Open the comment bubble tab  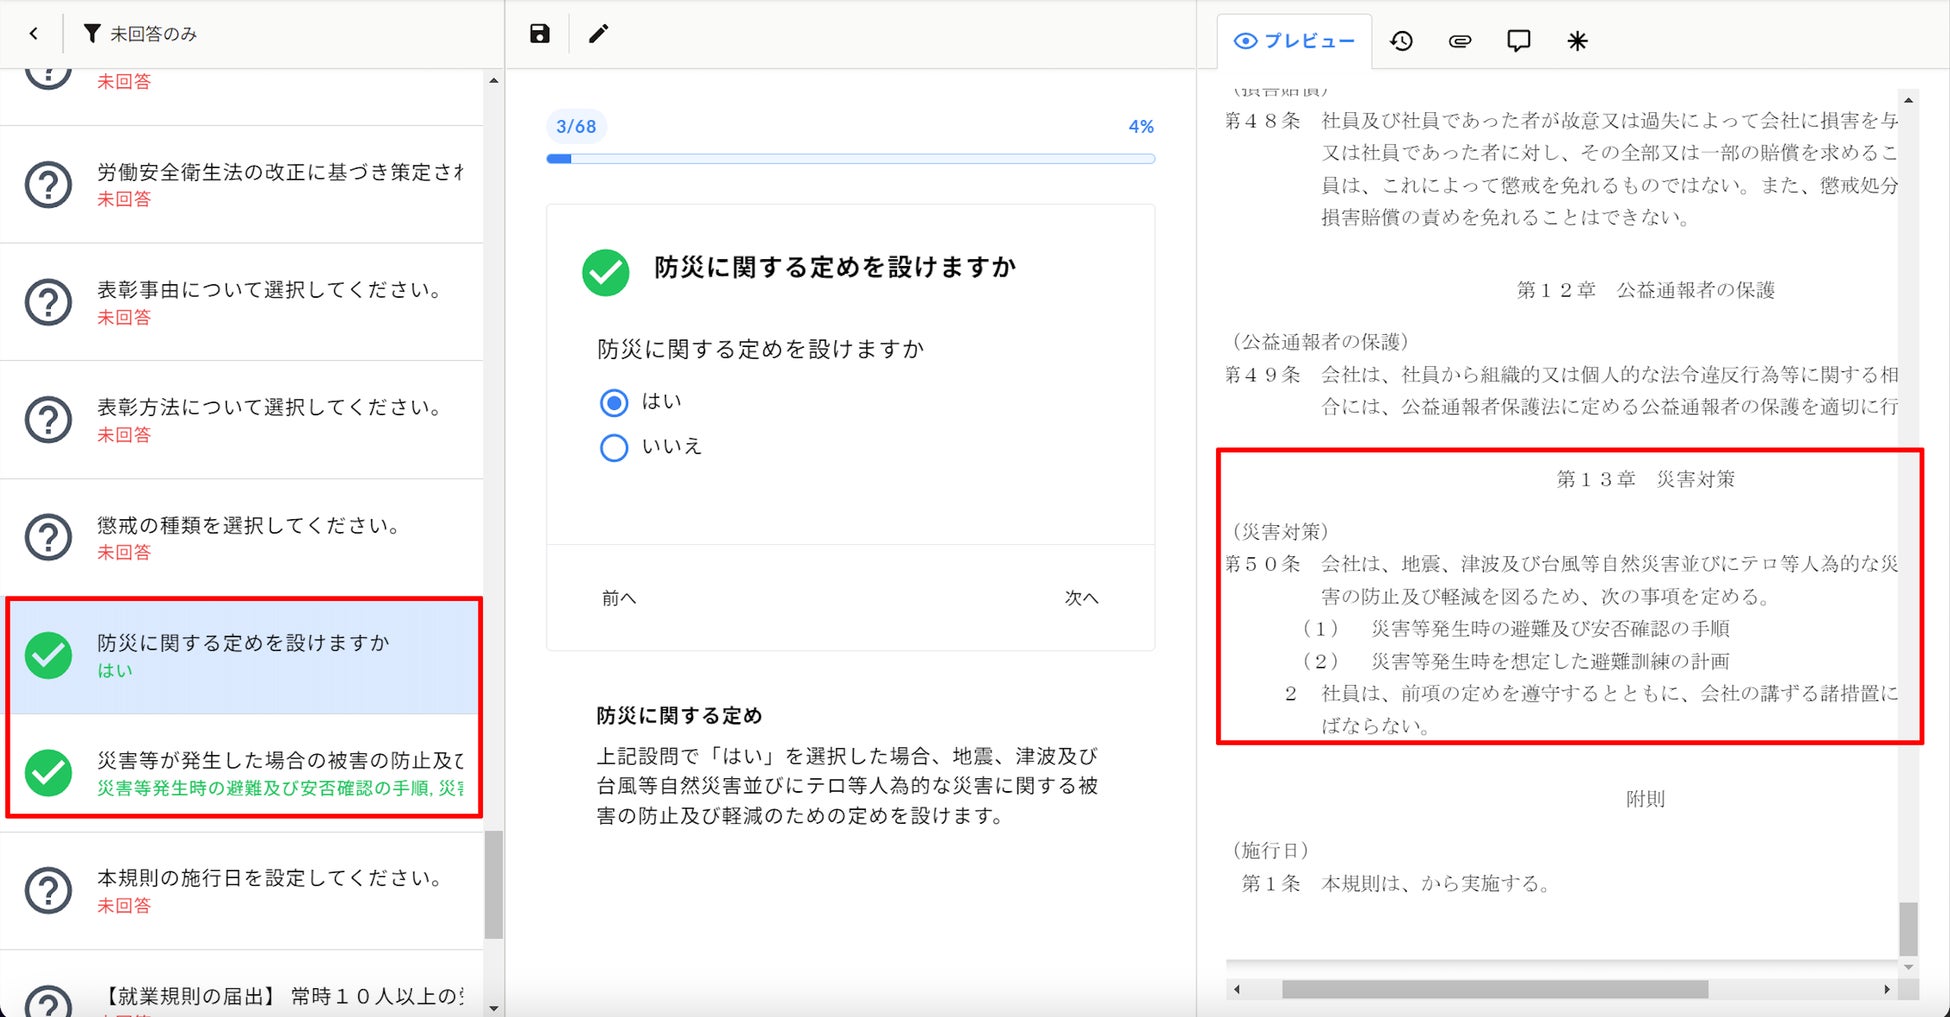coord(1519,41)
